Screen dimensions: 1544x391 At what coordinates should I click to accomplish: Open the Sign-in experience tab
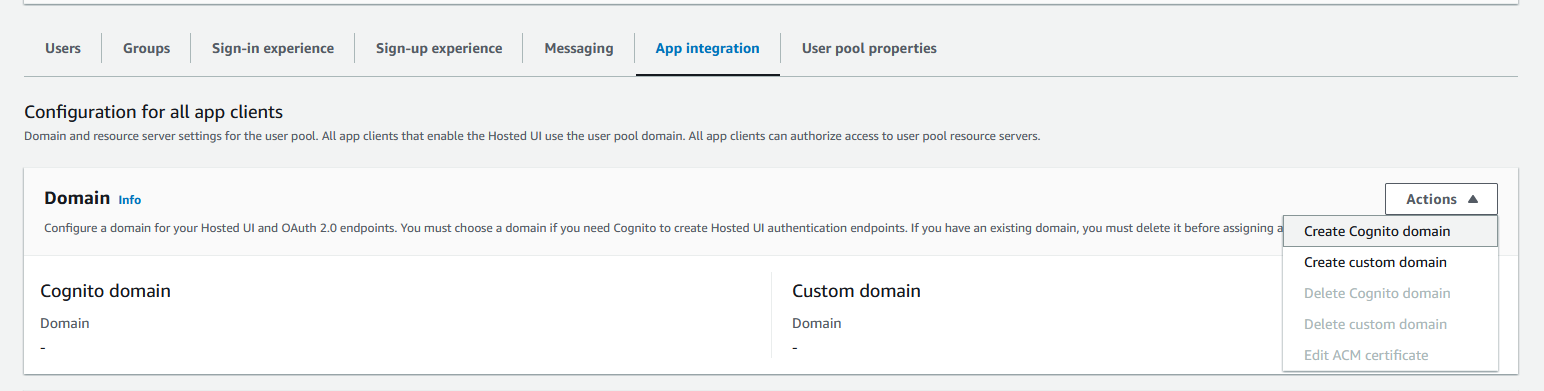(273, 48)
